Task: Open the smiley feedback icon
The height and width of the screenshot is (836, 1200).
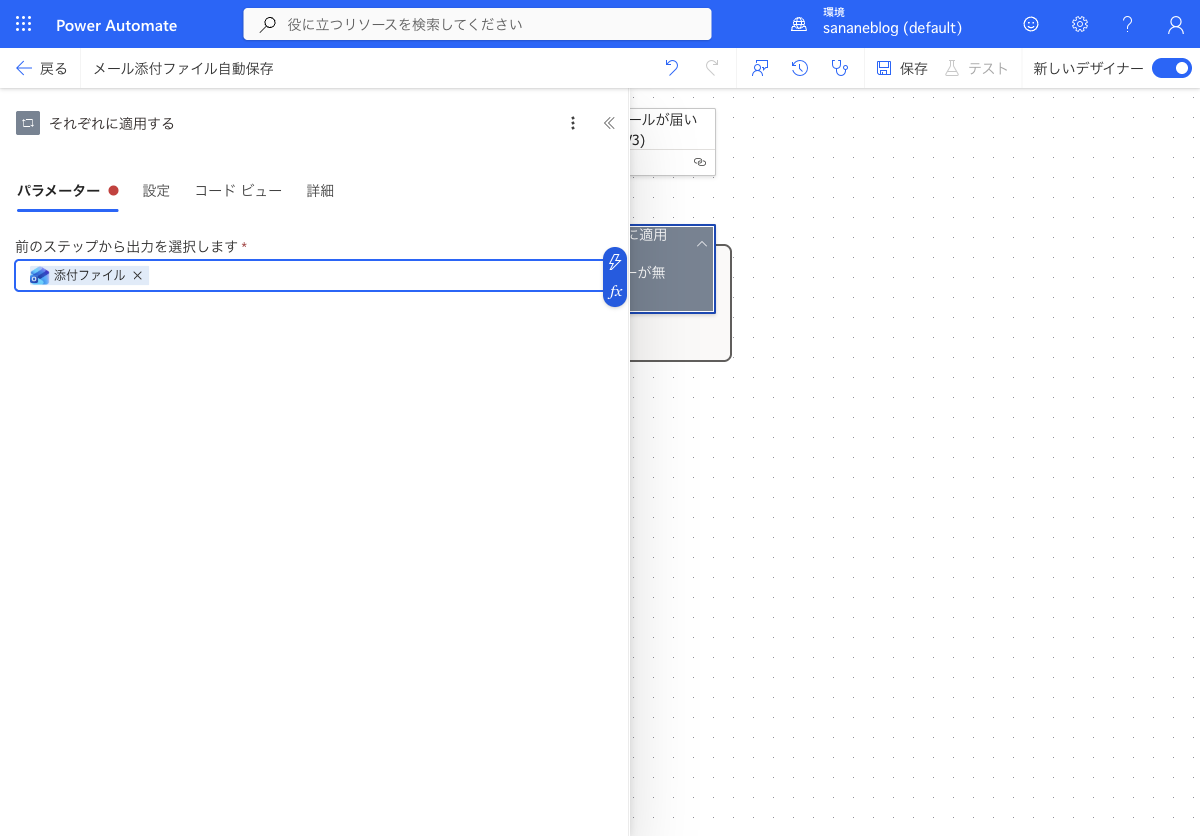Action: coord(1031,25)
